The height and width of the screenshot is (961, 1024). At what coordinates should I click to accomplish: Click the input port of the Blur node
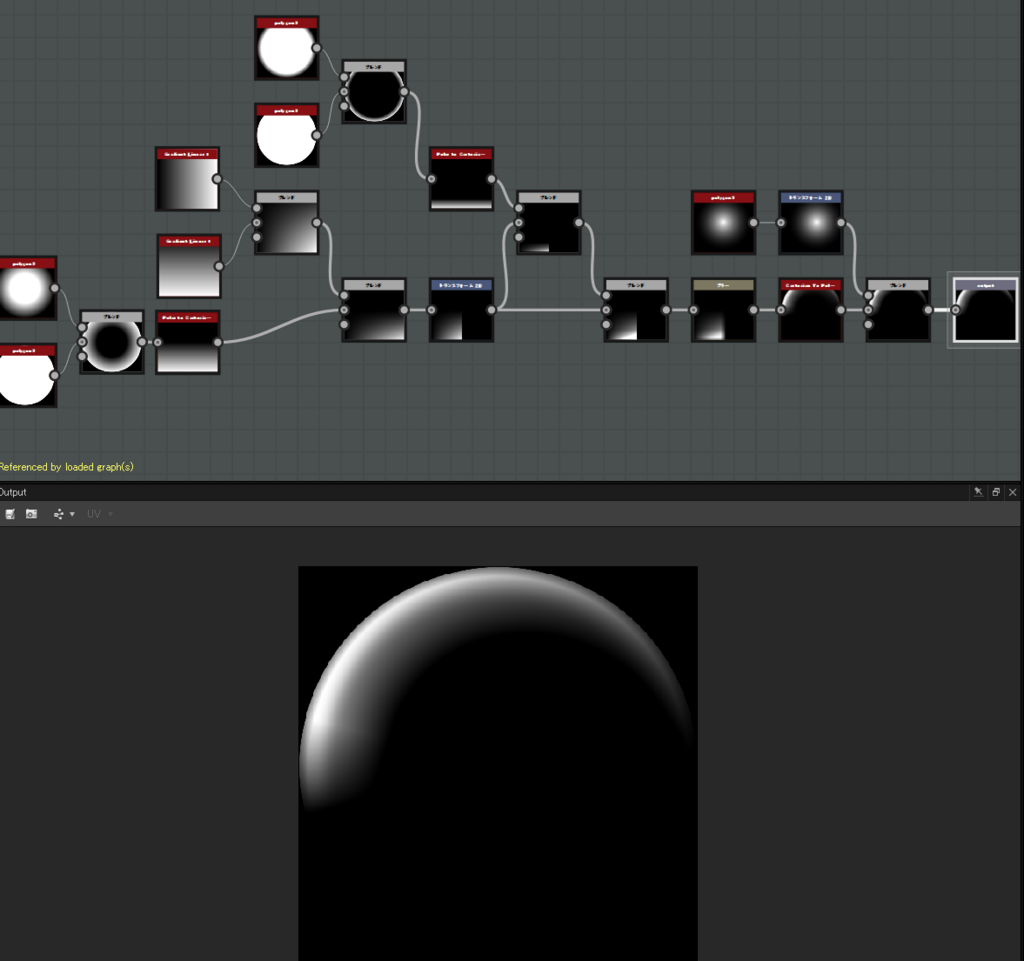694,310
